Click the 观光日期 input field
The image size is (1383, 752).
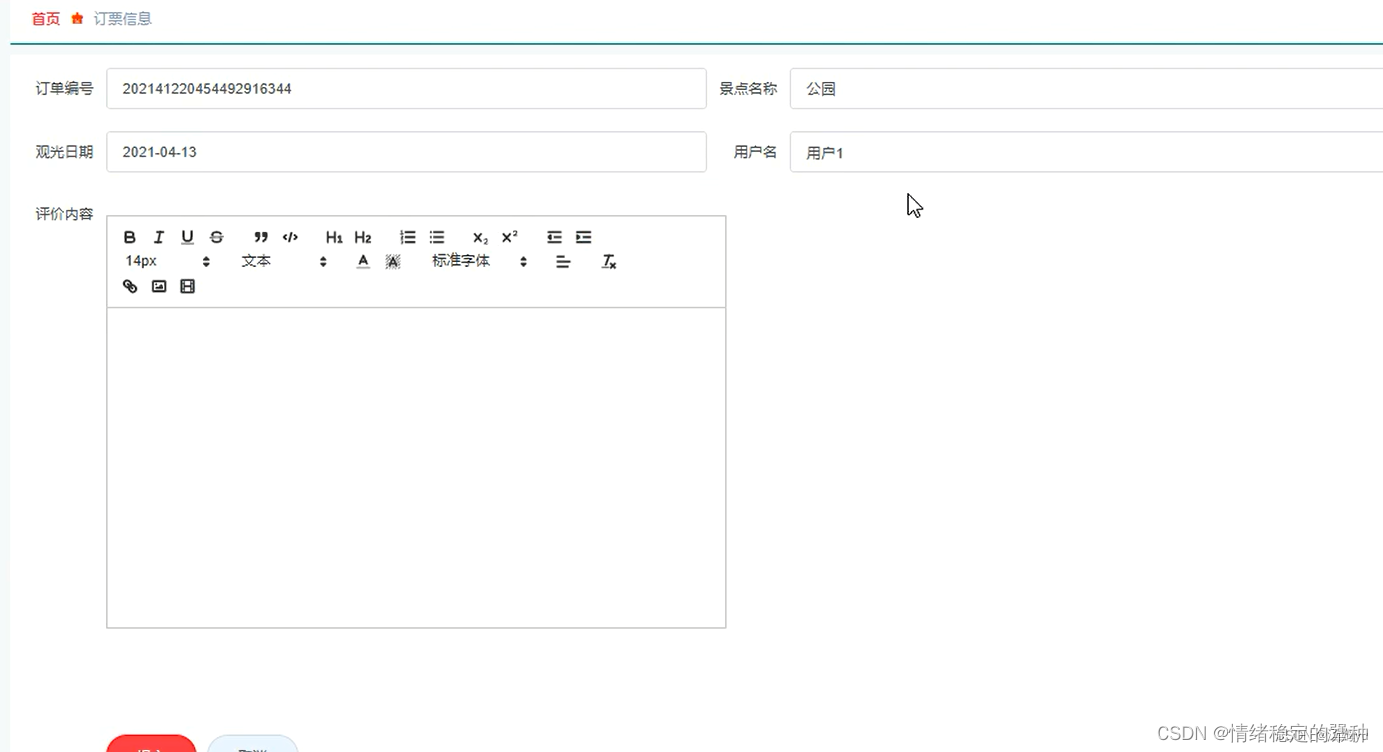pyautogui.click(x=406, y=152)
